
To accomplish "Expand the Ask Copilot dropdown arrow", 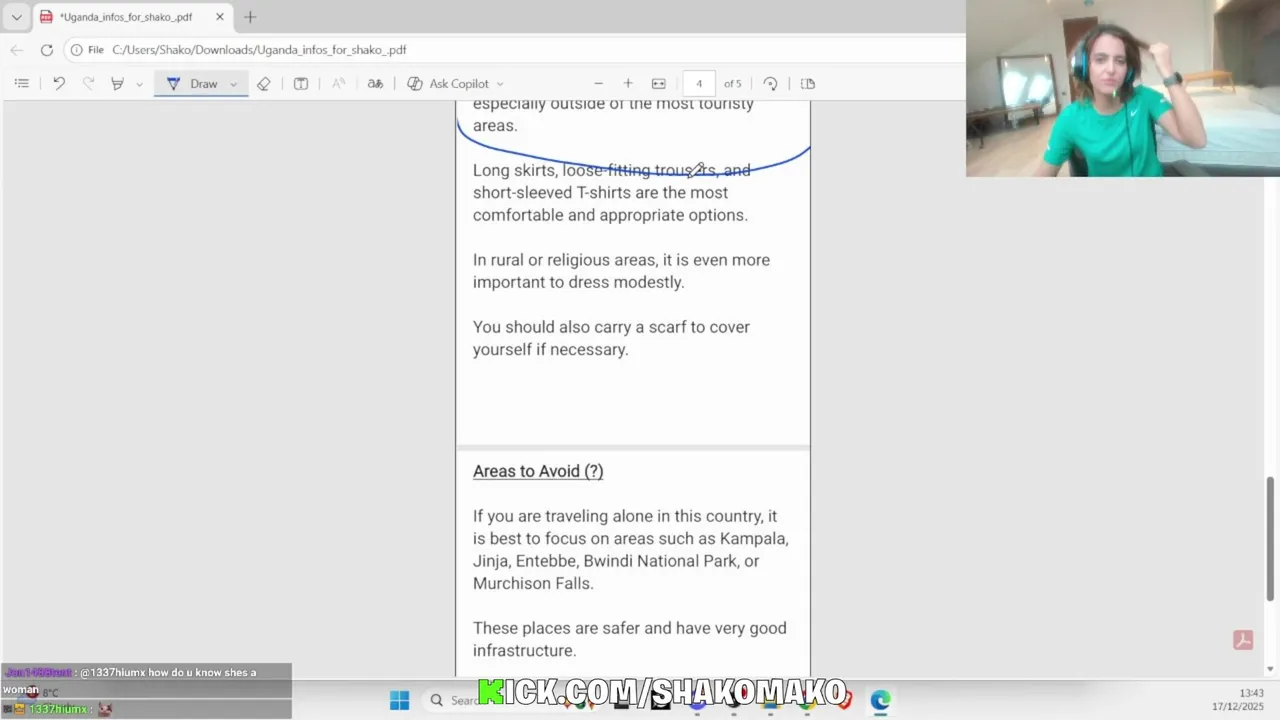I will pos(500,84).
